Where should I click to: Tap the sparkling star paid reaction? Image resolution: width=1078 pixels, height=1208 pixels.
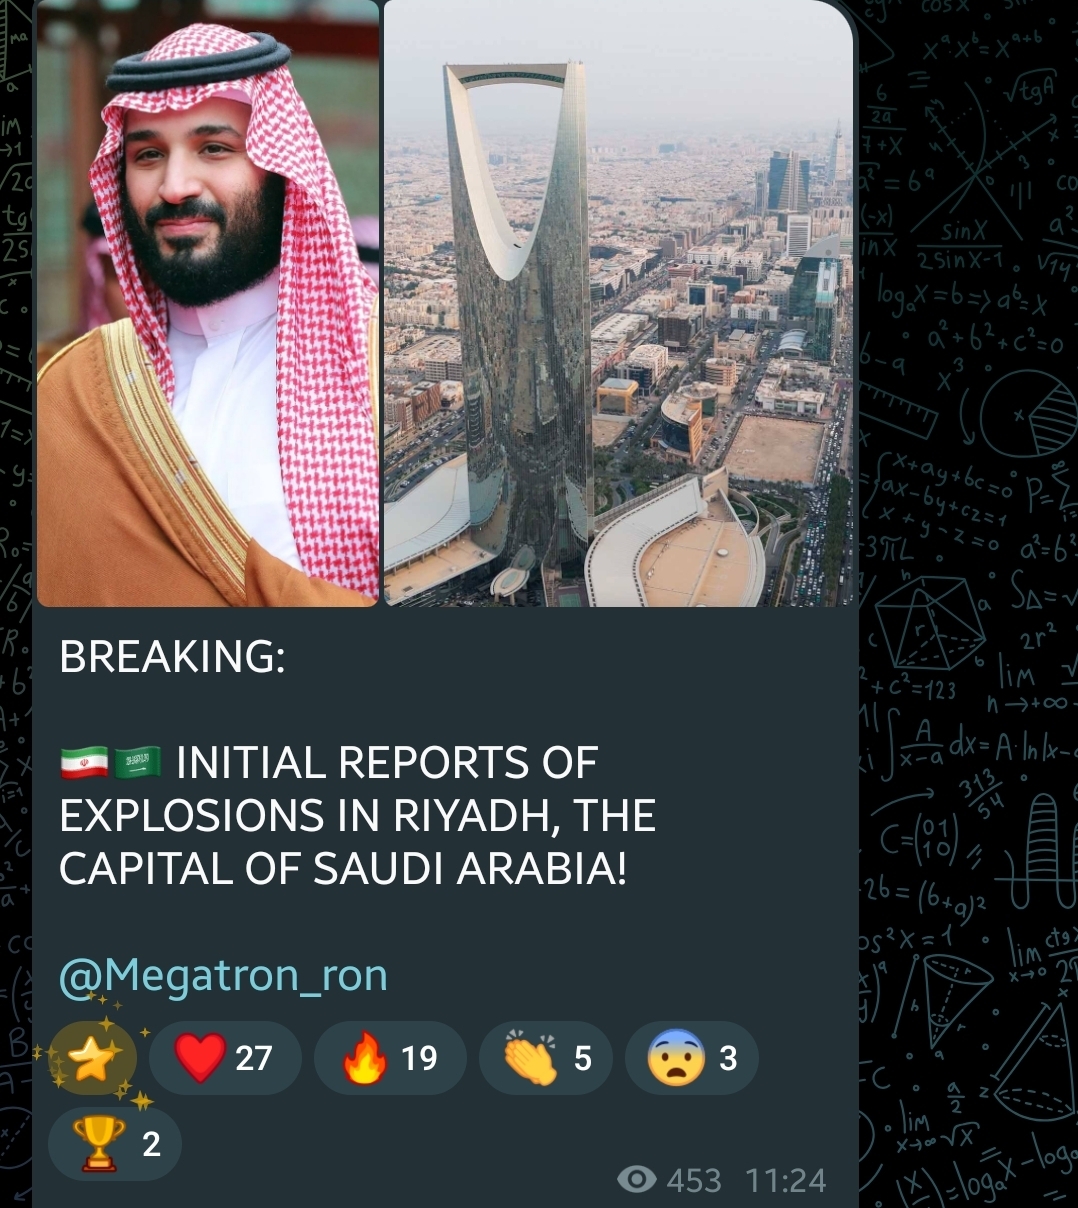(92, 1058)
